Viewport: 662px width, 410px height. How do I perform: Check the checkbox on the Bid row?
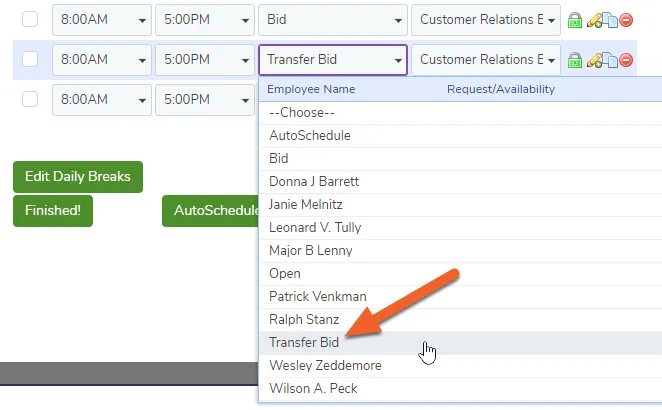coord(30,19)
